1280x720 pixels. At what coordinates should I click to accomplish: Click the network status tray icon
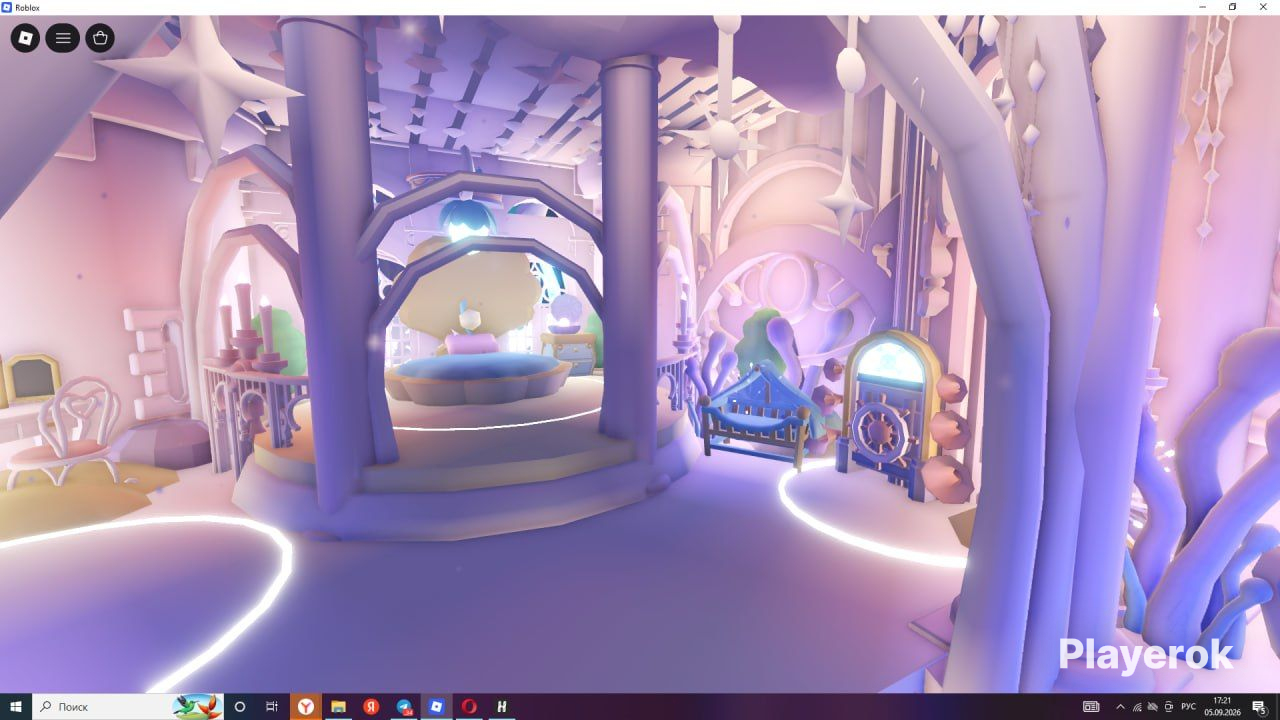pyautogui.click(x=1137, y=707)
